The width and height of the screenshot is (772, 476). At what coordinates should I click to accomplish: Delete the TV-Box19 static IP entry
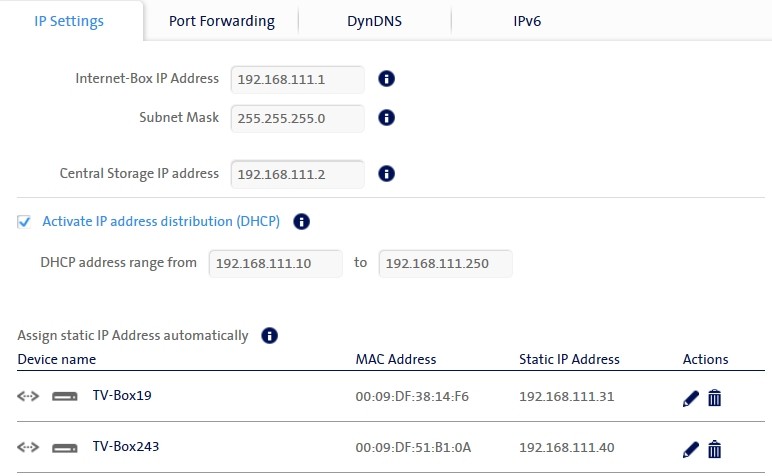pos(715,398)
